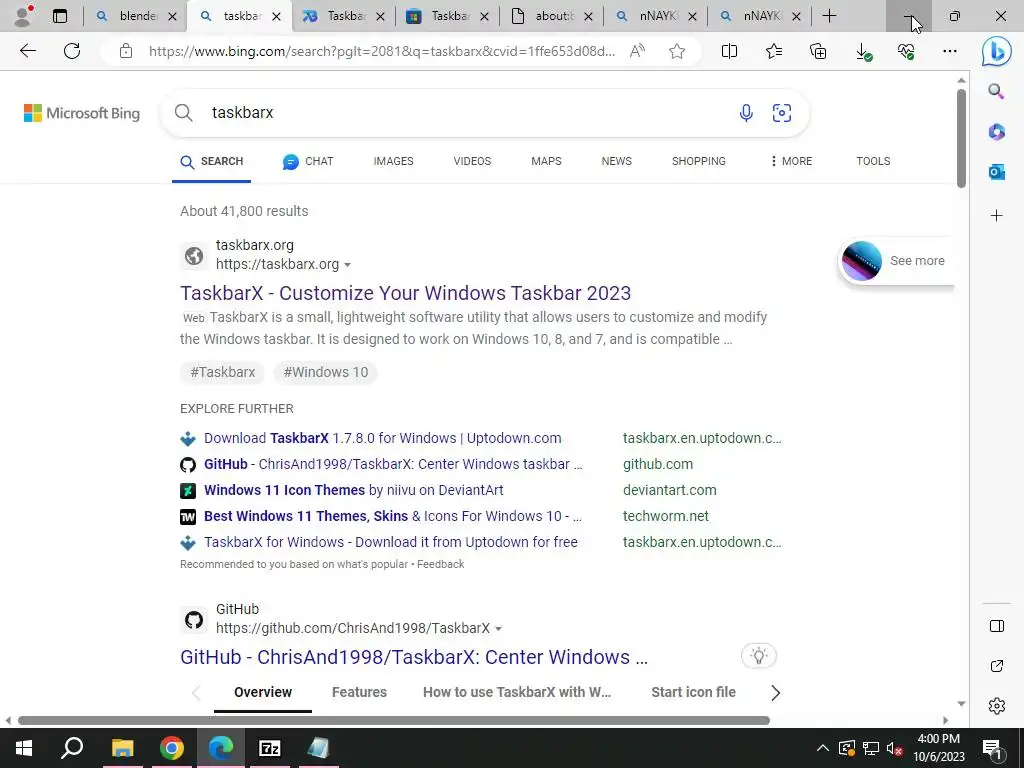Viewport: 1024px width, 768px height.
Task: Open Edge Settings and more menu
Action: (x=950, y=51)
